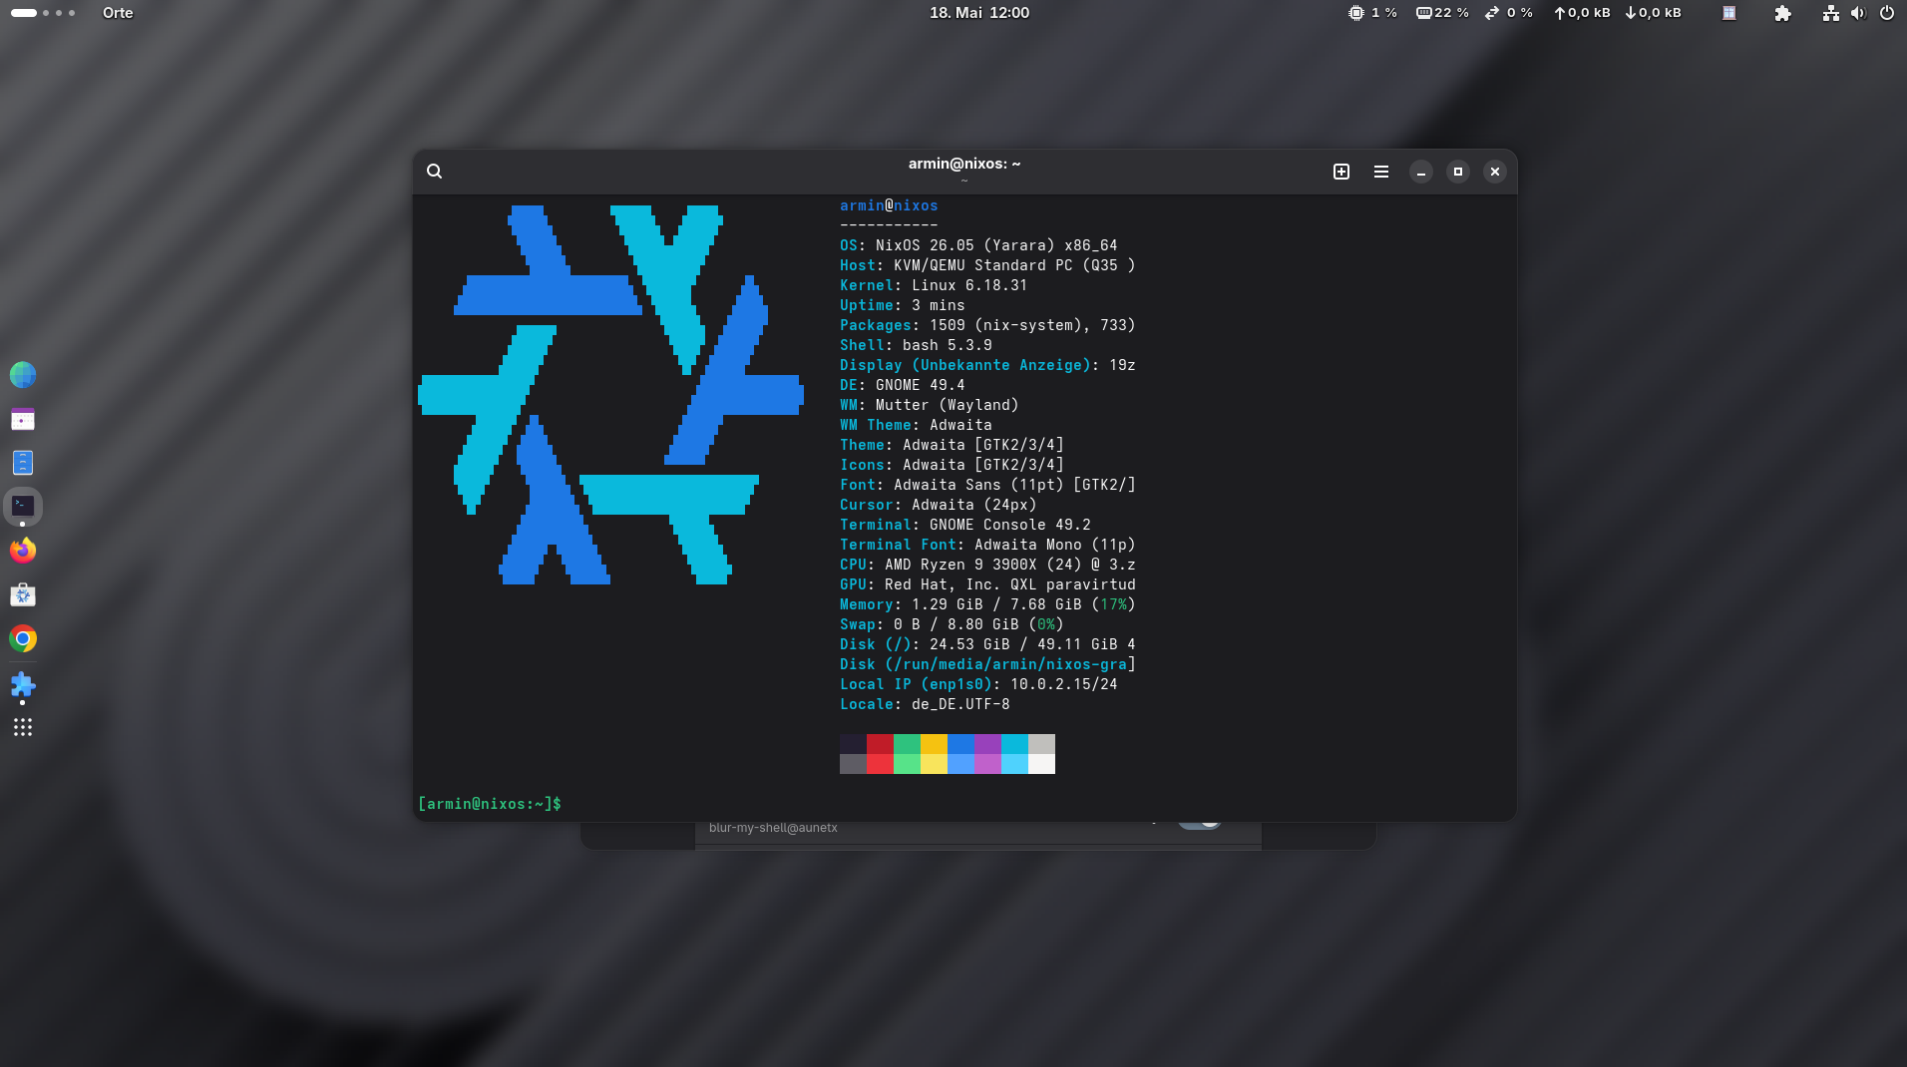Open the Orte places menu

[x=118, y=13]
